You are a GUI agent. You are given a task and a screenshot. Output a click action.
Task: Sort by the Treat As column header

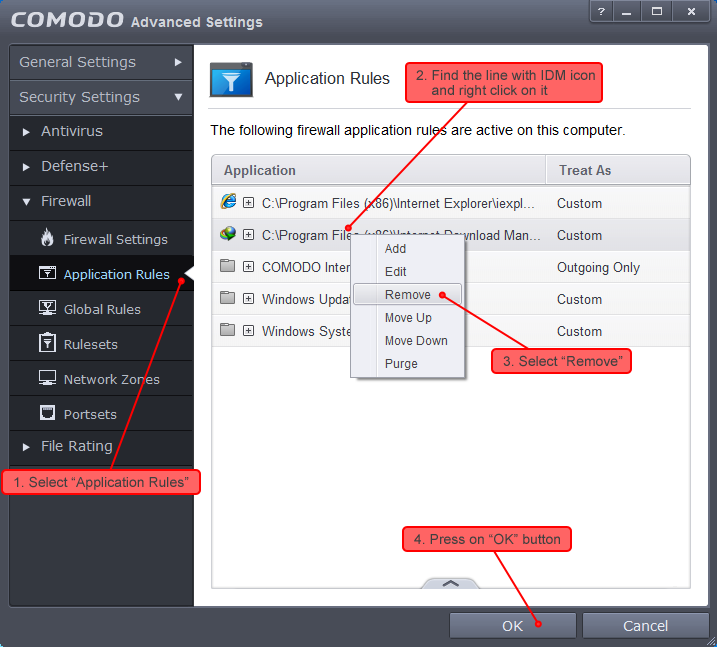point(618,170)
